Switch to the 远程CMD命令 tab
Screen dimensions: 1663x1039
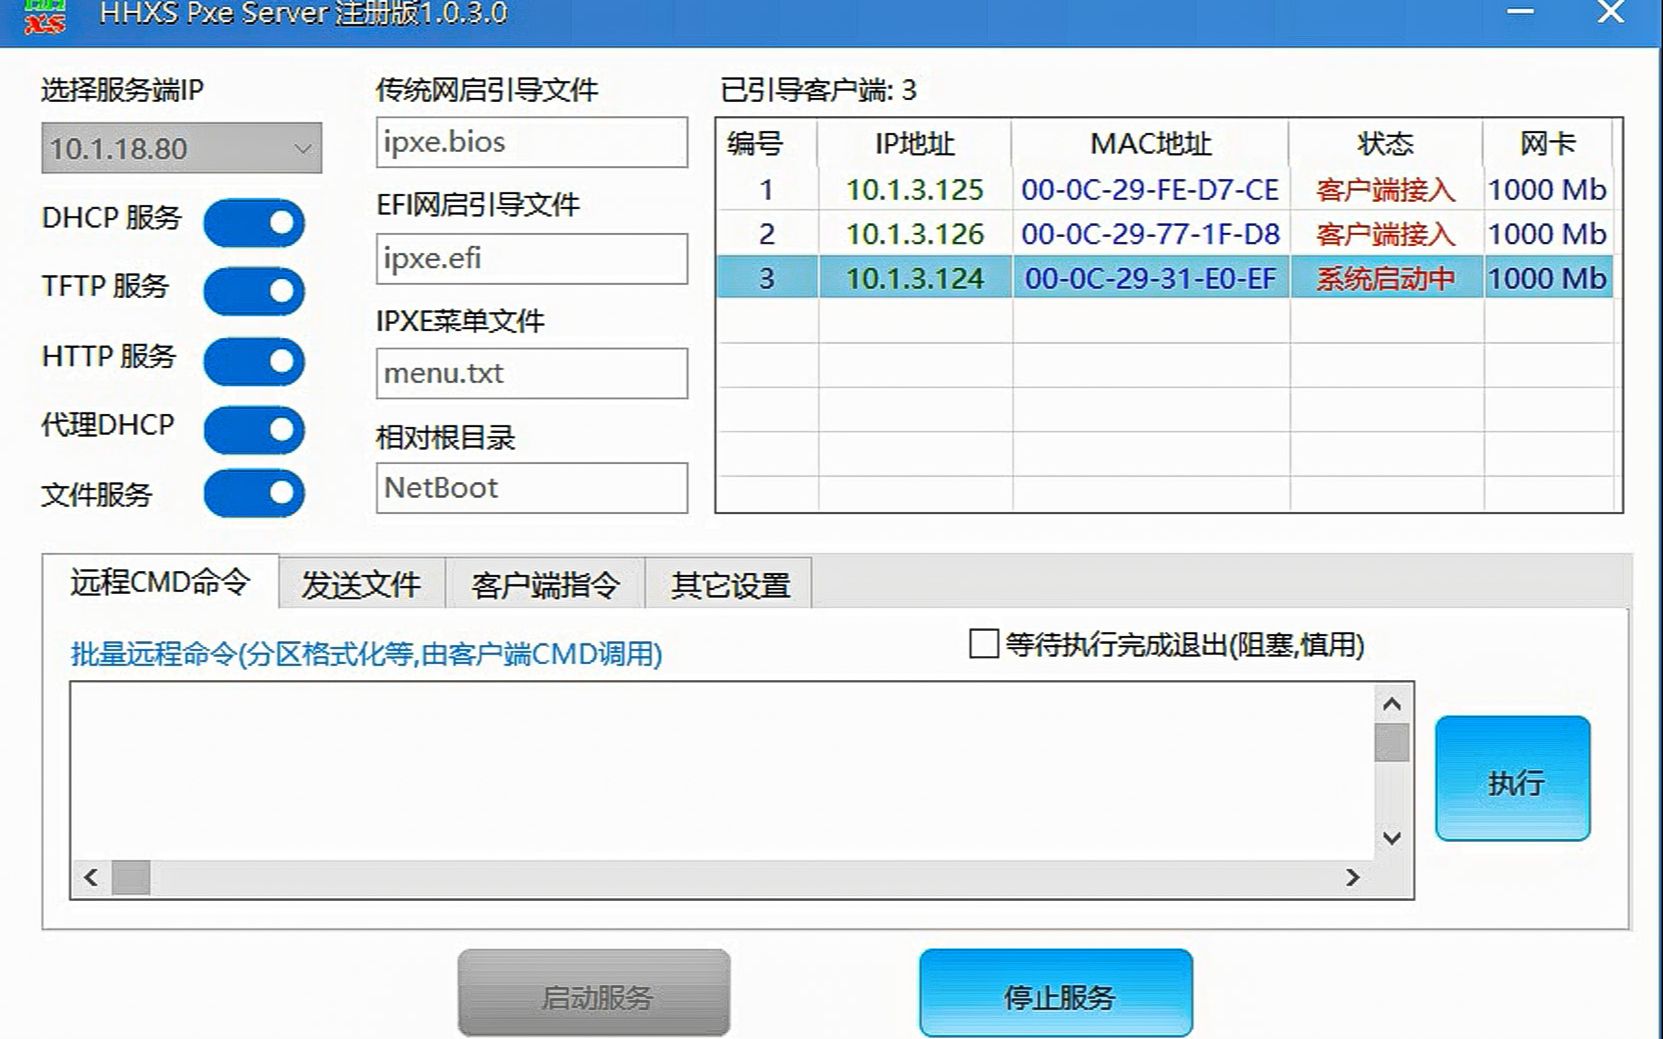[x=160, y=582]
